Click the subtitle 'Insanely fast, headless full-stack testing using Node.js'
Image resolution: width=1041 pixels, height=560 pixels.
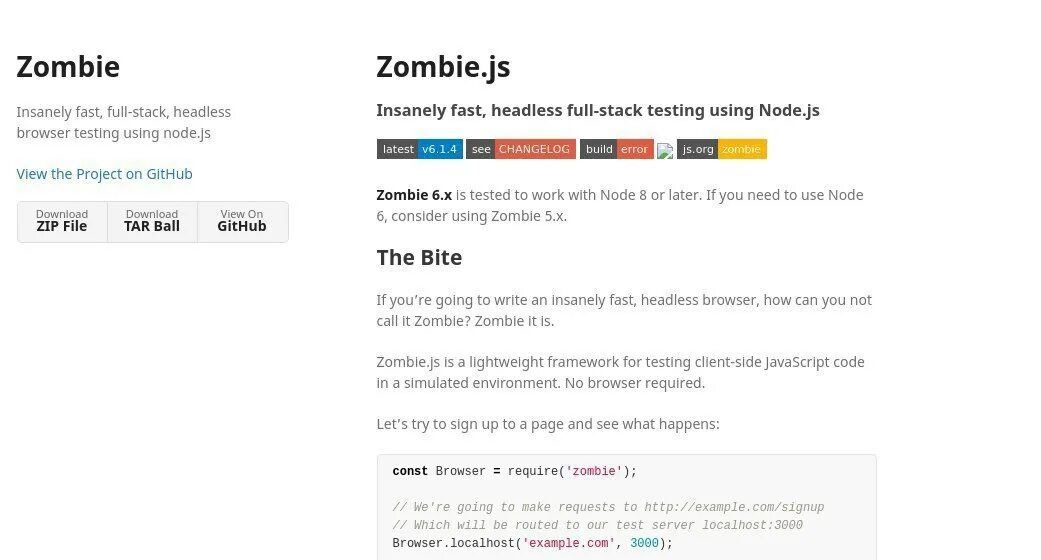click(x=598, y=110)
